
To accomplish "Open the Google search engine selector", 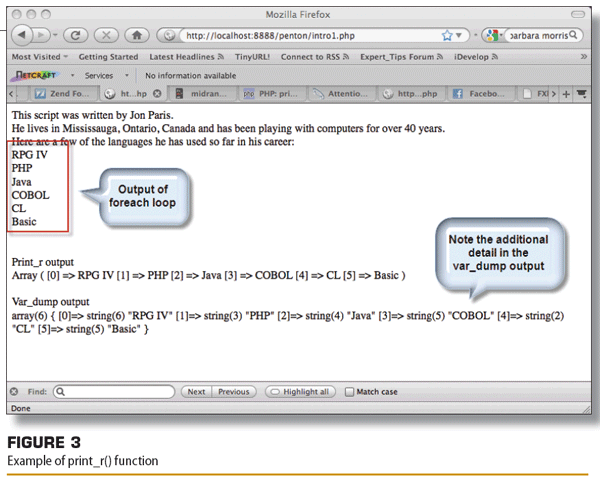I will [x=493, y=36].
